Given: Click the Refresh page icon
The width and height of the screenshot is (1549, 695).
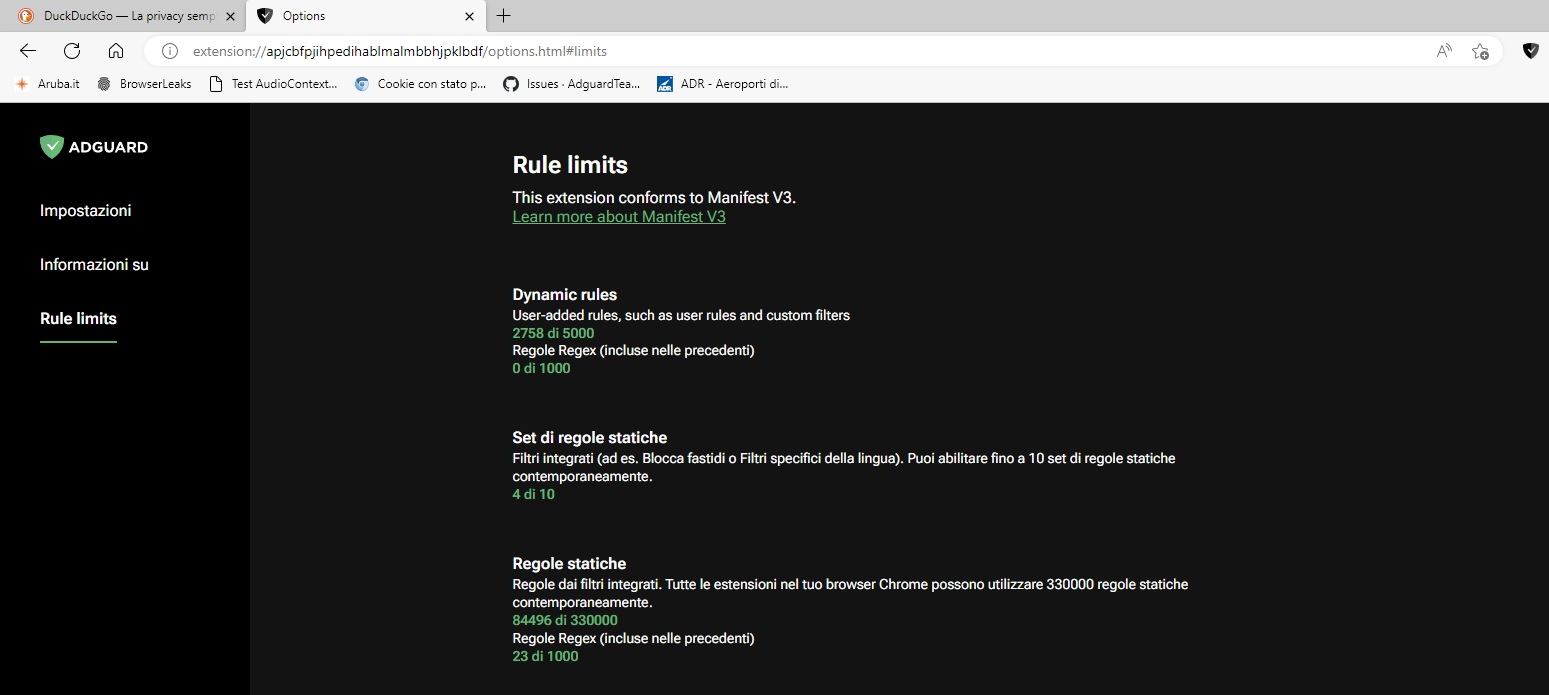Looking at the screenshot, I should point(71,51).
